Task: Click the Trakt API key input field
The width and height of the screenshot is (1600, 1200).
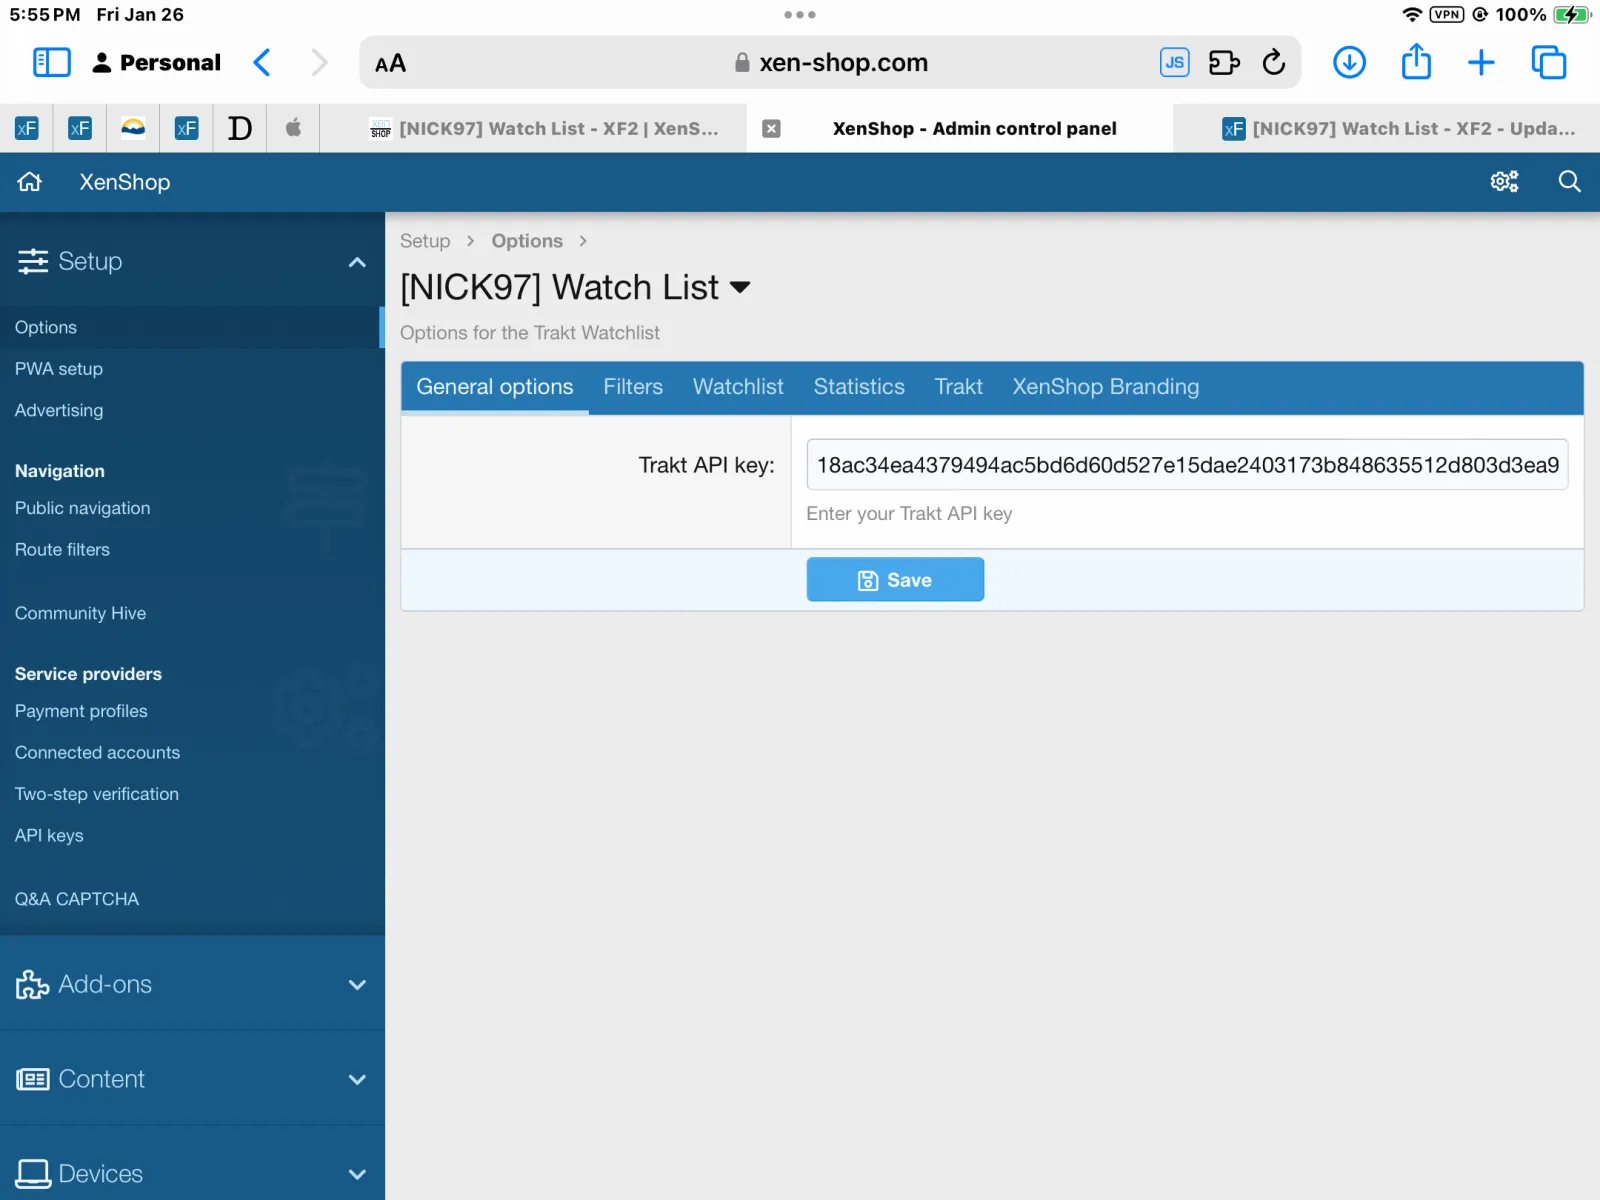Action: tap(1186, 465)
